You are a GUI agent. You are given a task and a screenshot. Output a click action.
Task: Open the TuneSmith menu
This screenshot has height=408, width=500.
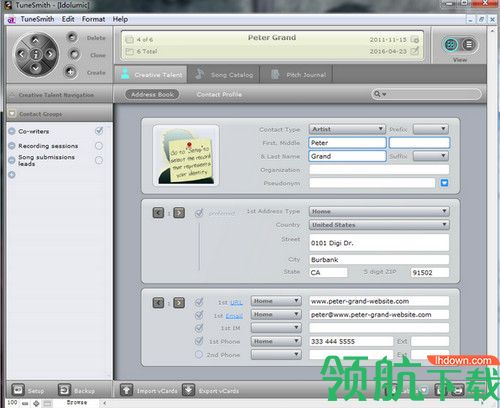tap(37, 19)
